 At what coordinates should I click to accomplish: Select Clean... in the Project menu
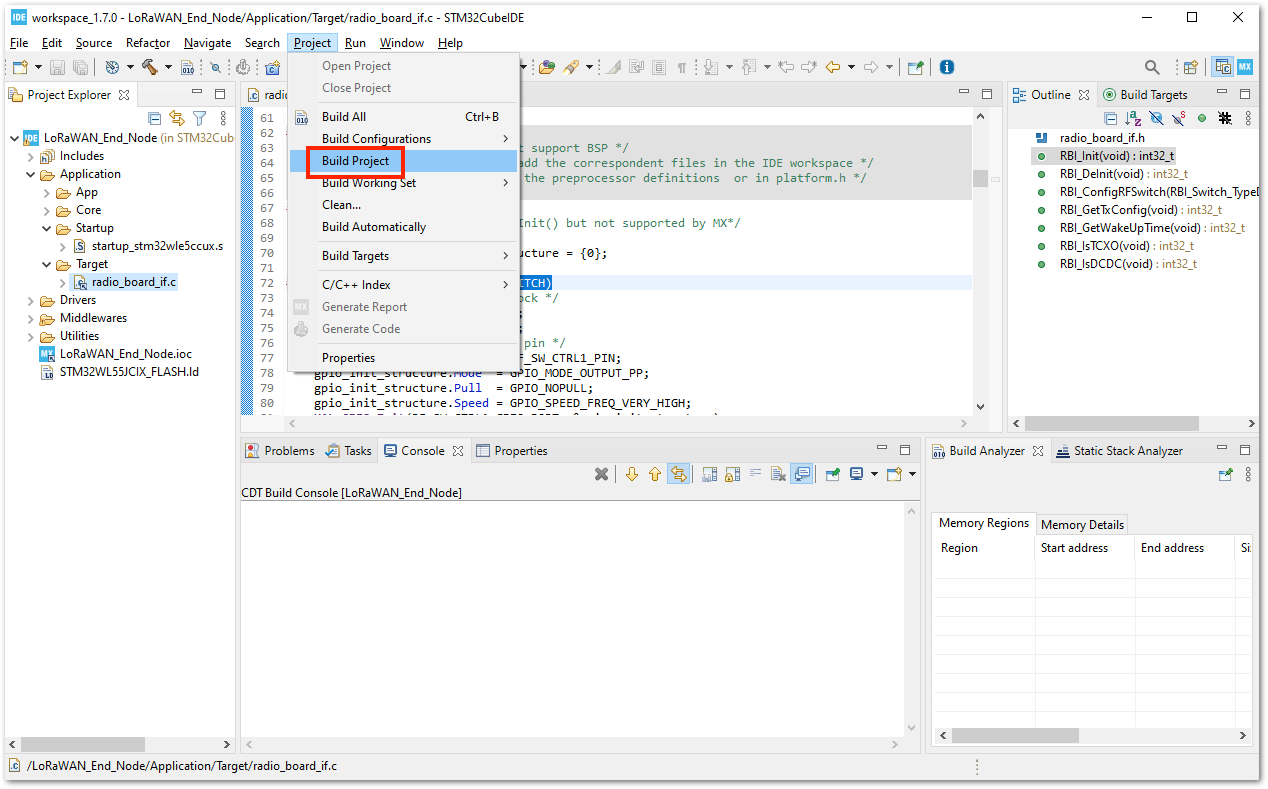(x=402, y=205)
